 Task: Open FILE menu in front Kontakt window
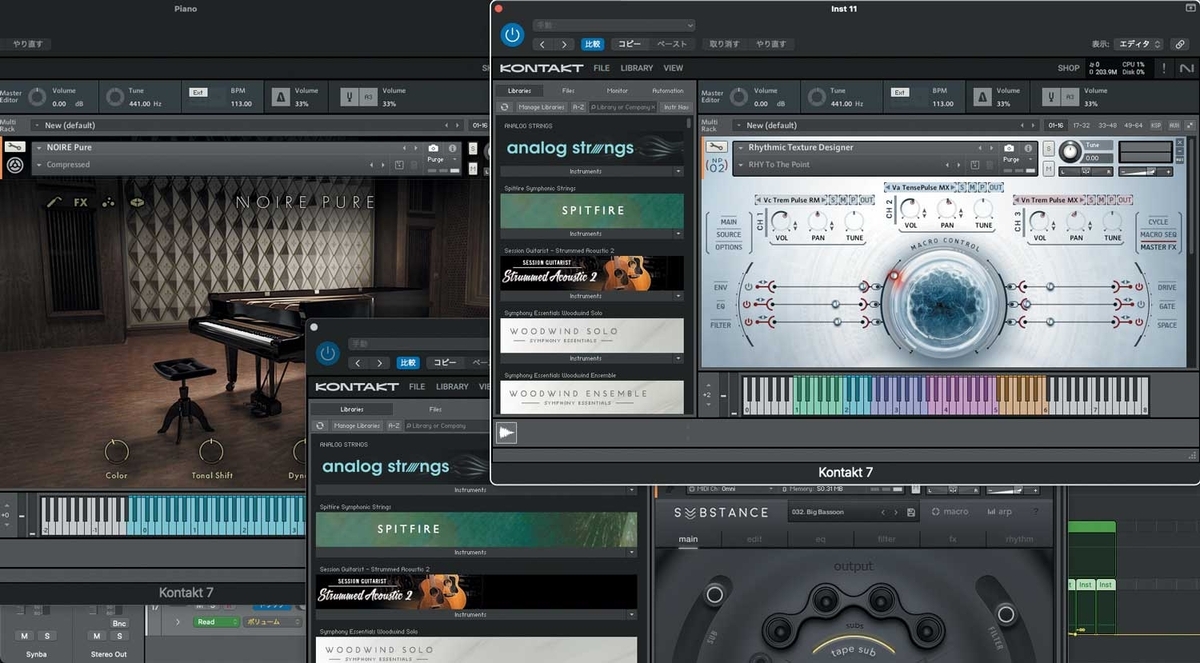click(x=602, y=68)
